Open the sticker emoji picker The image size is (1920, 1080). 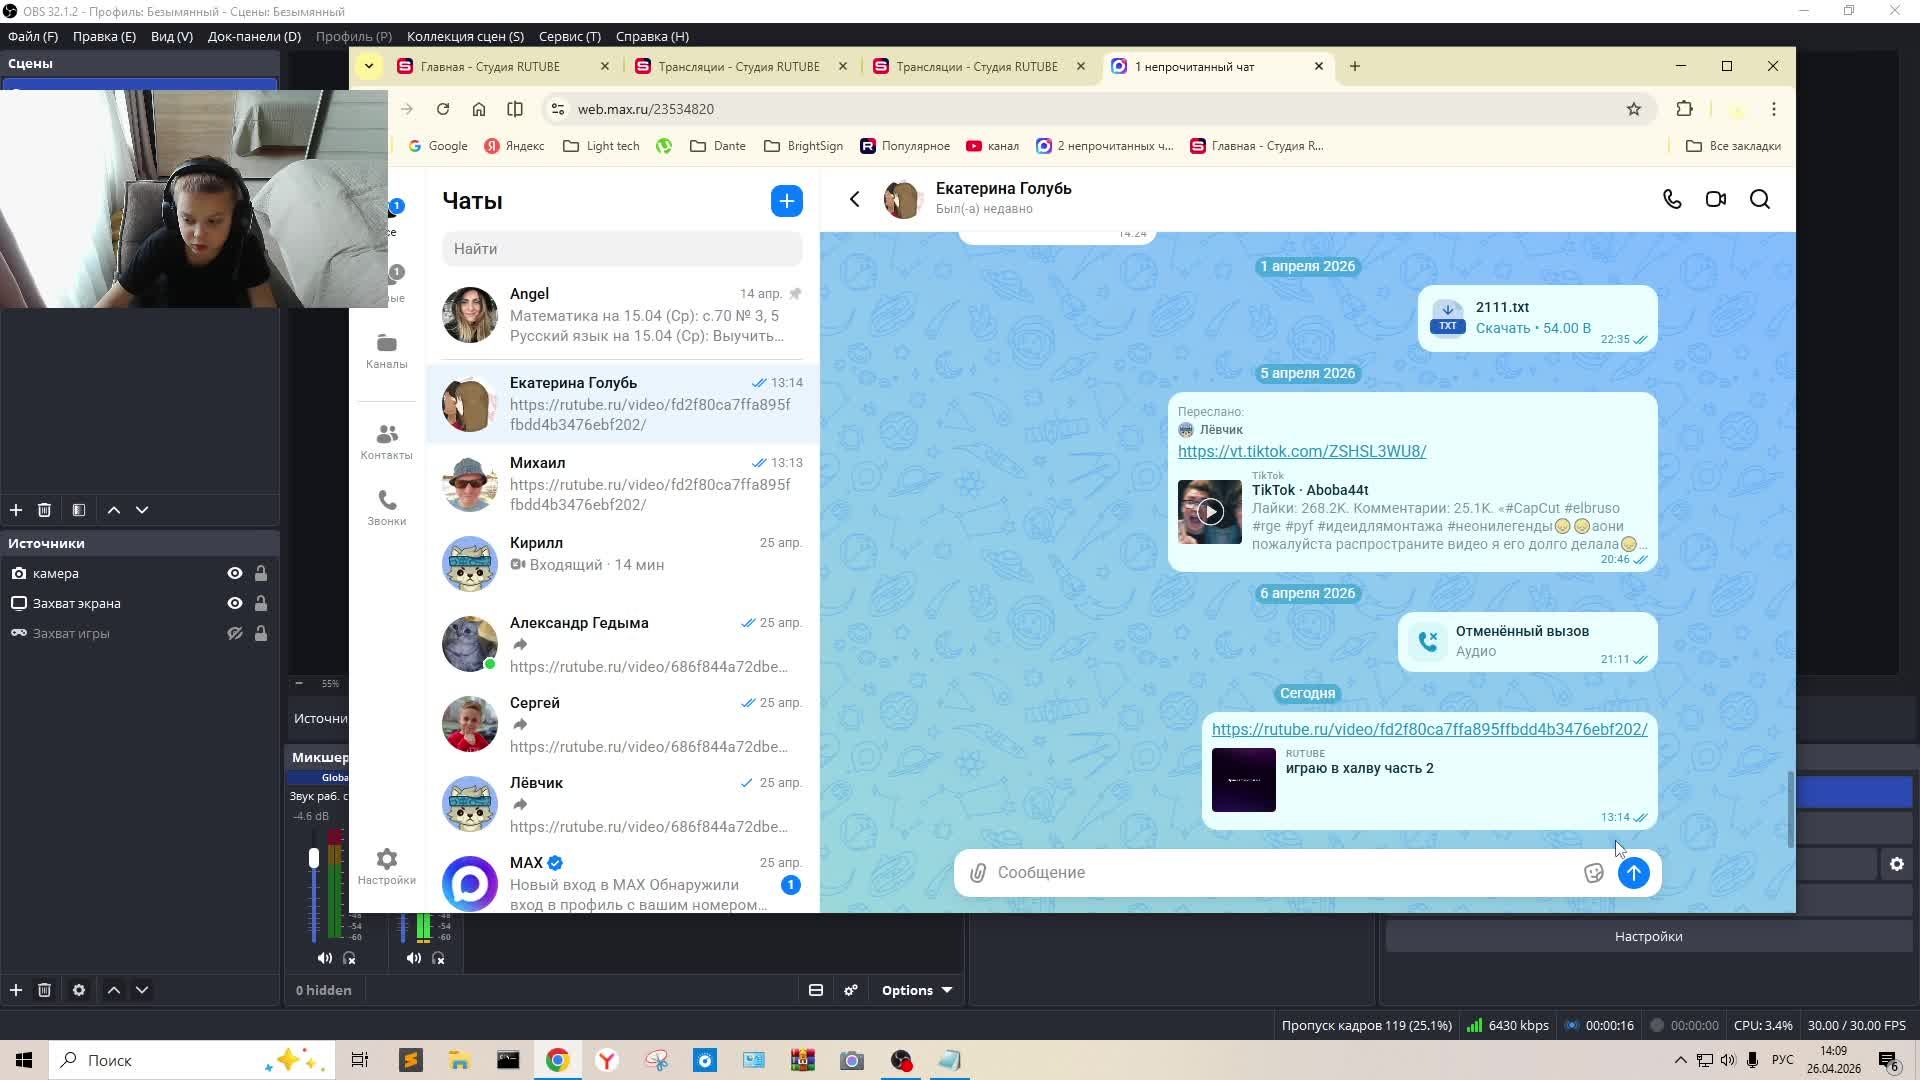click(1594, 873)
